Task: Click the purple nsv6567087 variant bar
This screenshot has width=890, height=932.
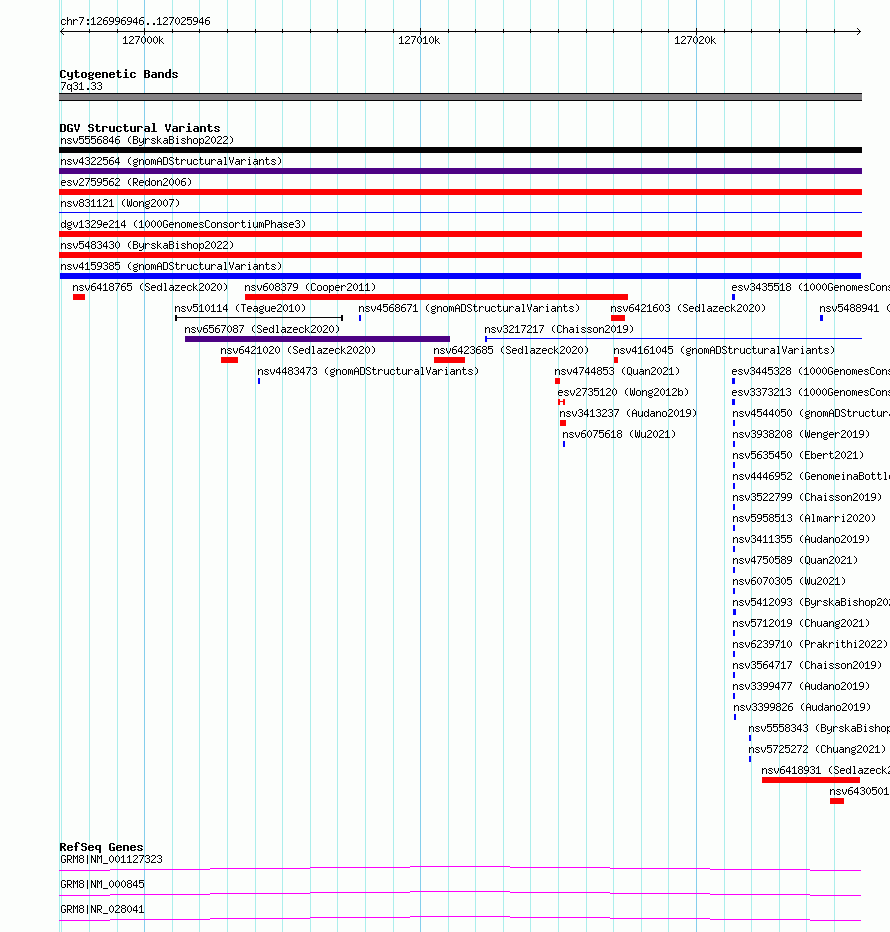Action: click(x=317, y=339)
